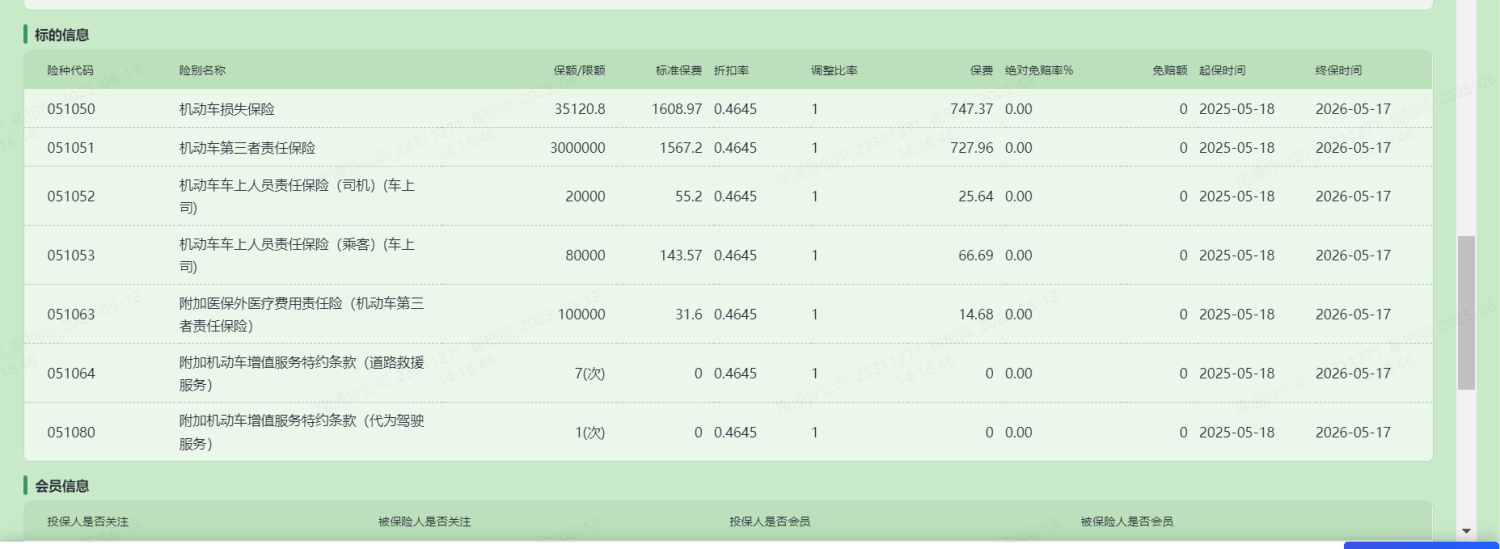Click the 折扣率 column header

pos(731,71)
